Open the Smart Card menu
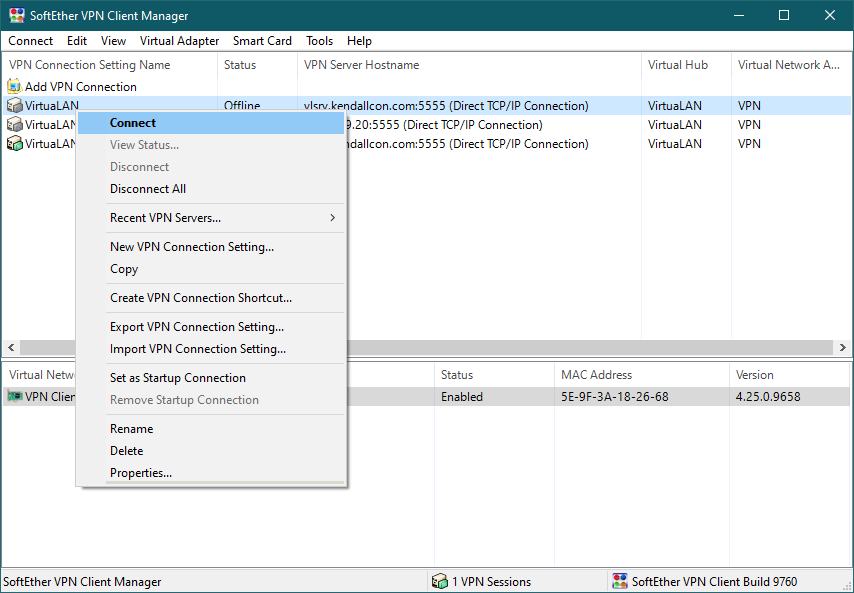Screen dimensions: 854x593 click(x=262, y=41)
